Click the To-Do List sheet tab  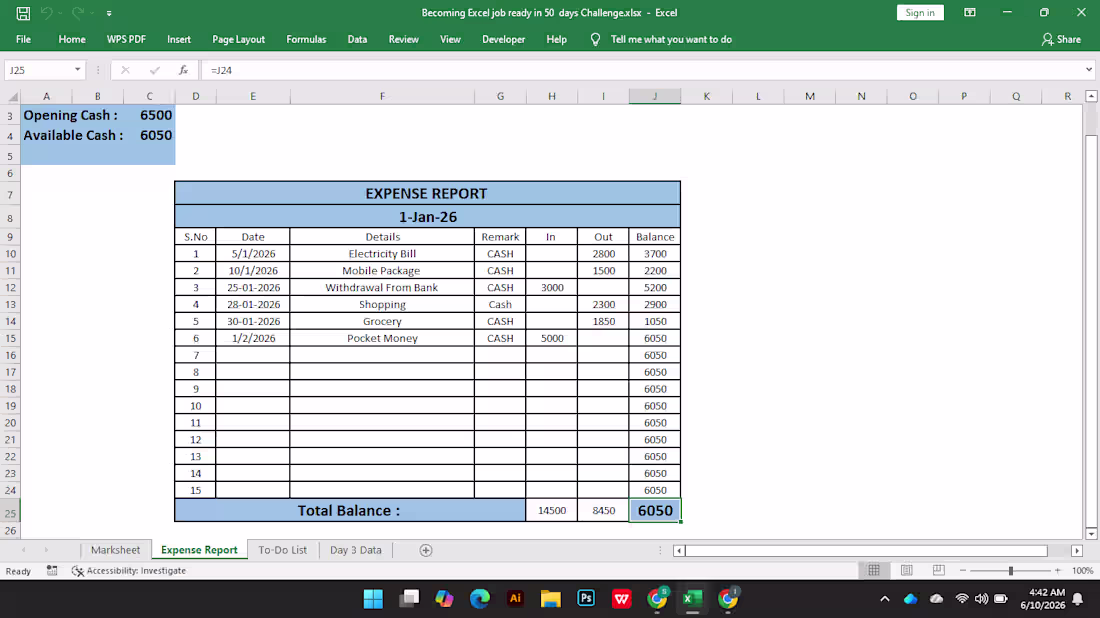pyautogui.click(x=282, y=550)
